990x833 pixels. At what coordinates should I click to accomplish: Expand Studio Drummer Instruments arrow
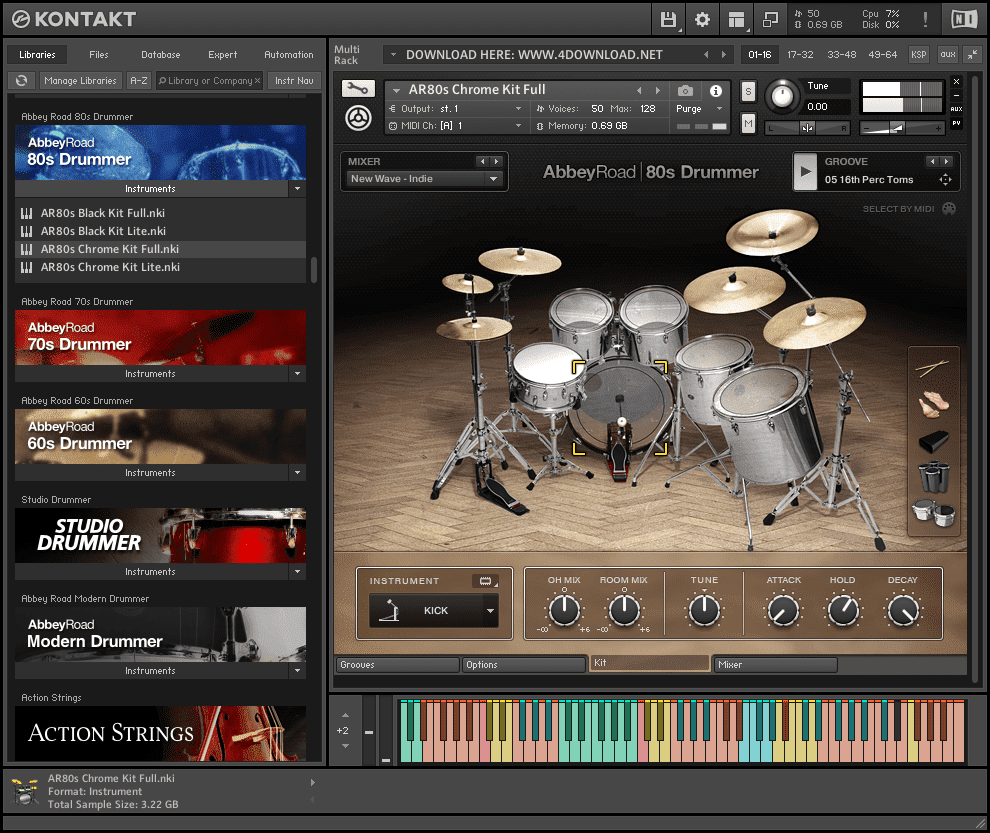tap(297, 572)
